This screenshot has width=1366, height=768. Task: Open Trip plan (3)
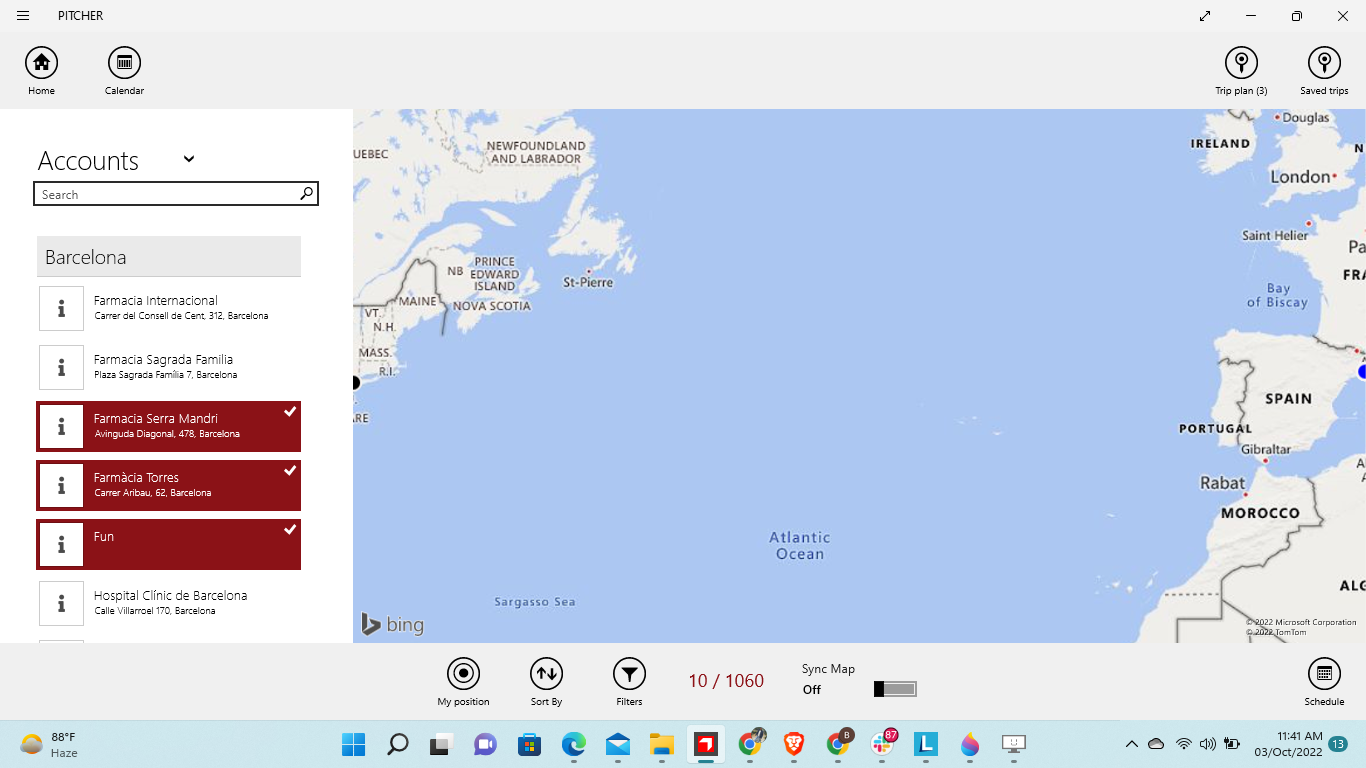[1241, 63]
